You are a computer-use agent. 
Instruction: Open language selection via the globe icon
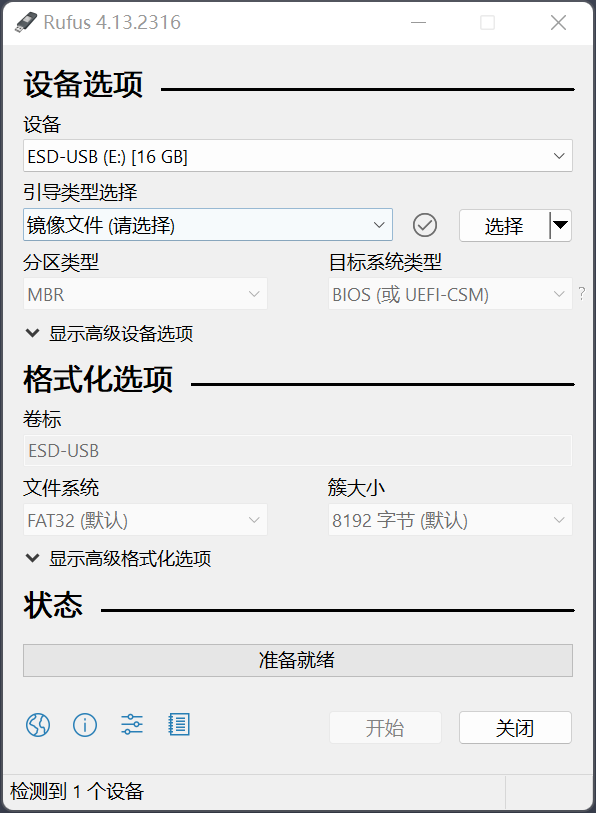pos(37,725)
